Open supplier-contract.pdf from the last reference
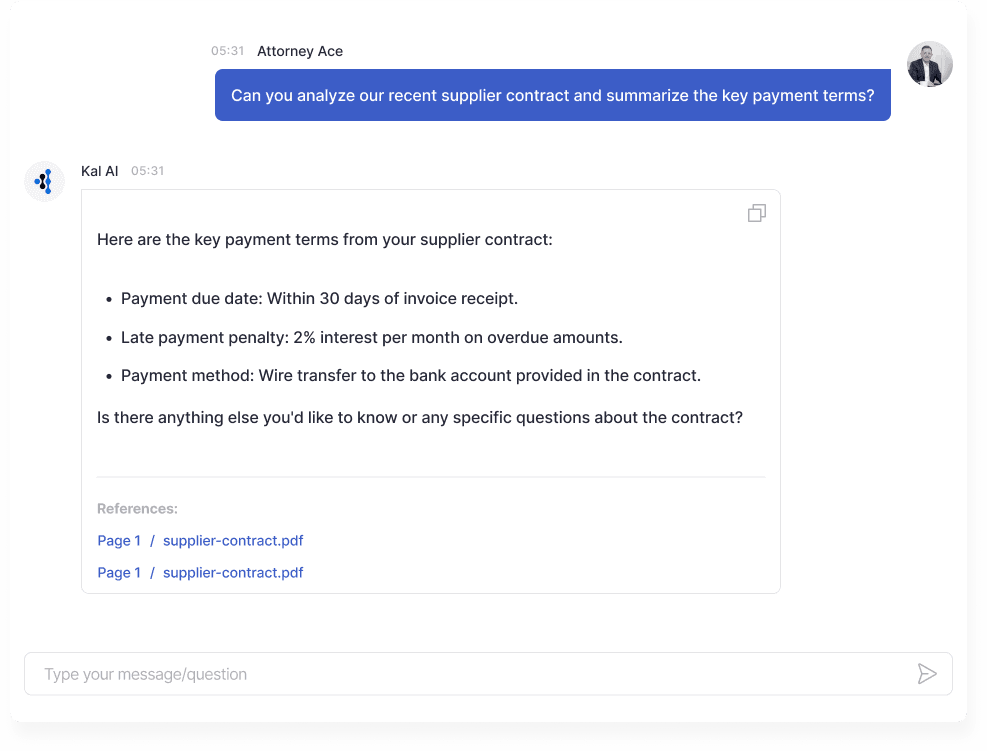Image resolution: width=987 pixels, height=751 pixels. (x=233, y=573)
